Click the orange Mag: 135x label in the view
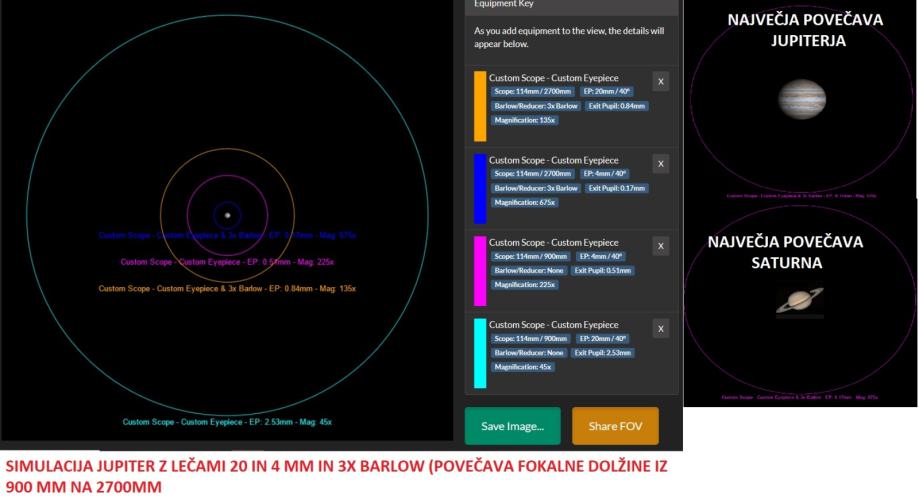919x503 pixels. coord(226,288)
